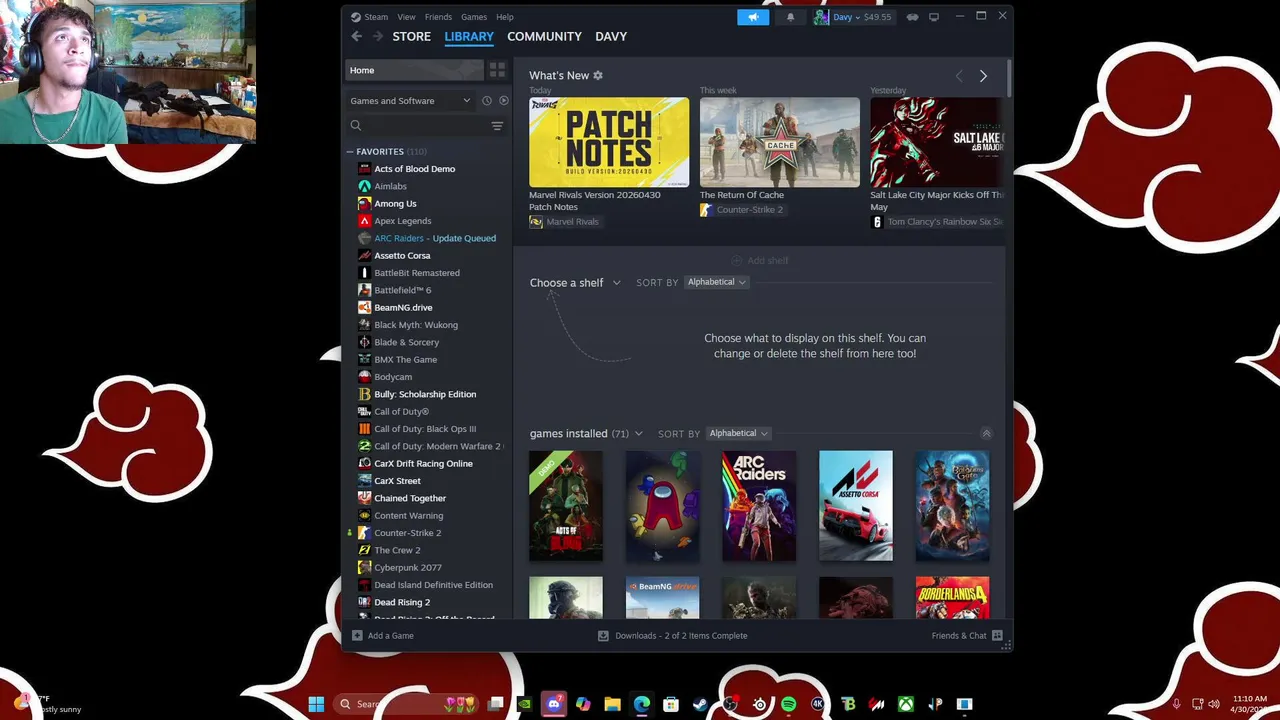Go back with the left arrow navigation button
Screen dimensions: 1280x720
tap(357, 36)
